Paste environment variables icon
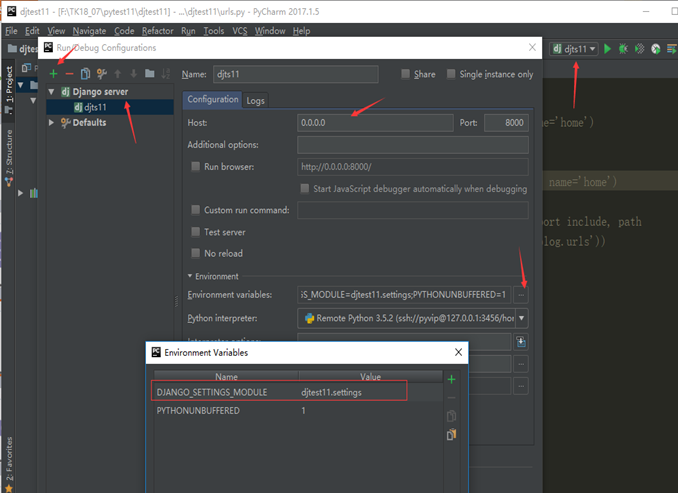680x495 pixels. (x=451, y=435)
